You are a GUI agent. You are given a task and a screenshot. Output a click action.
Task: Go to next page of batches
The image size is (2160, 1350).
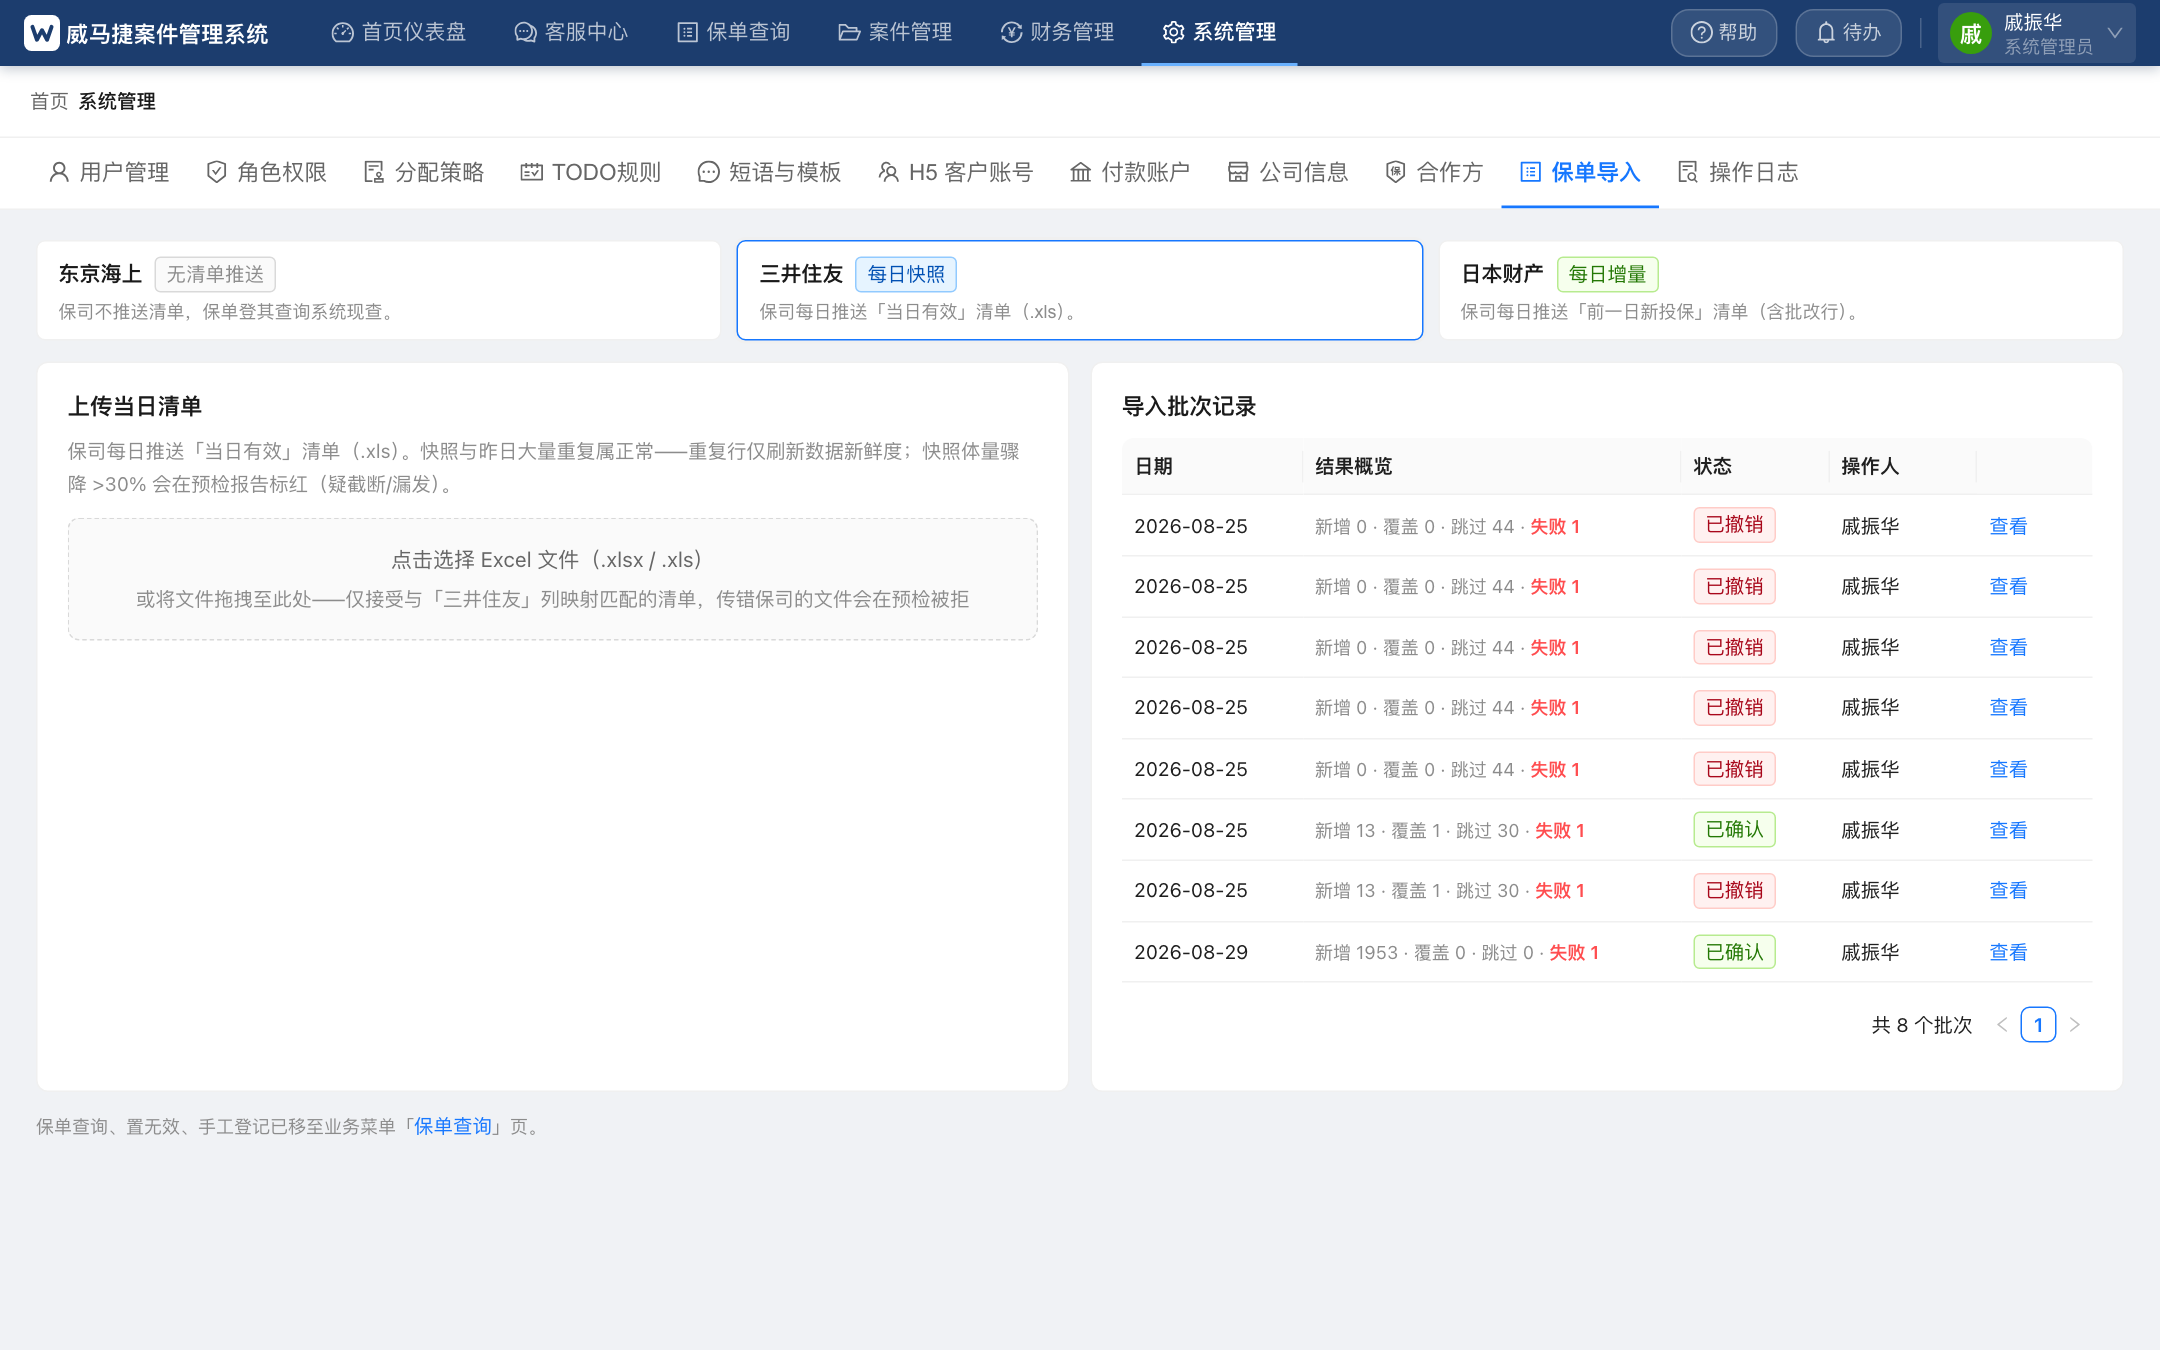[2075, 1025]
